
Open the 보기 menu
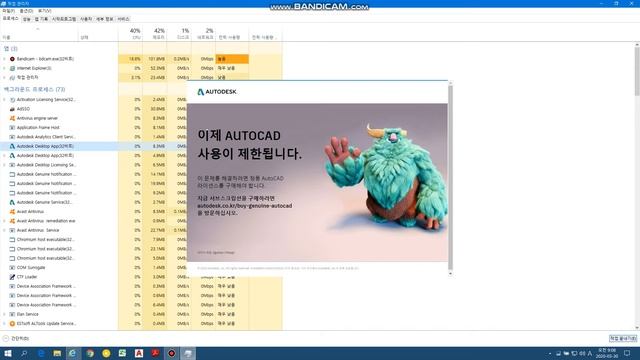[44, 11]
